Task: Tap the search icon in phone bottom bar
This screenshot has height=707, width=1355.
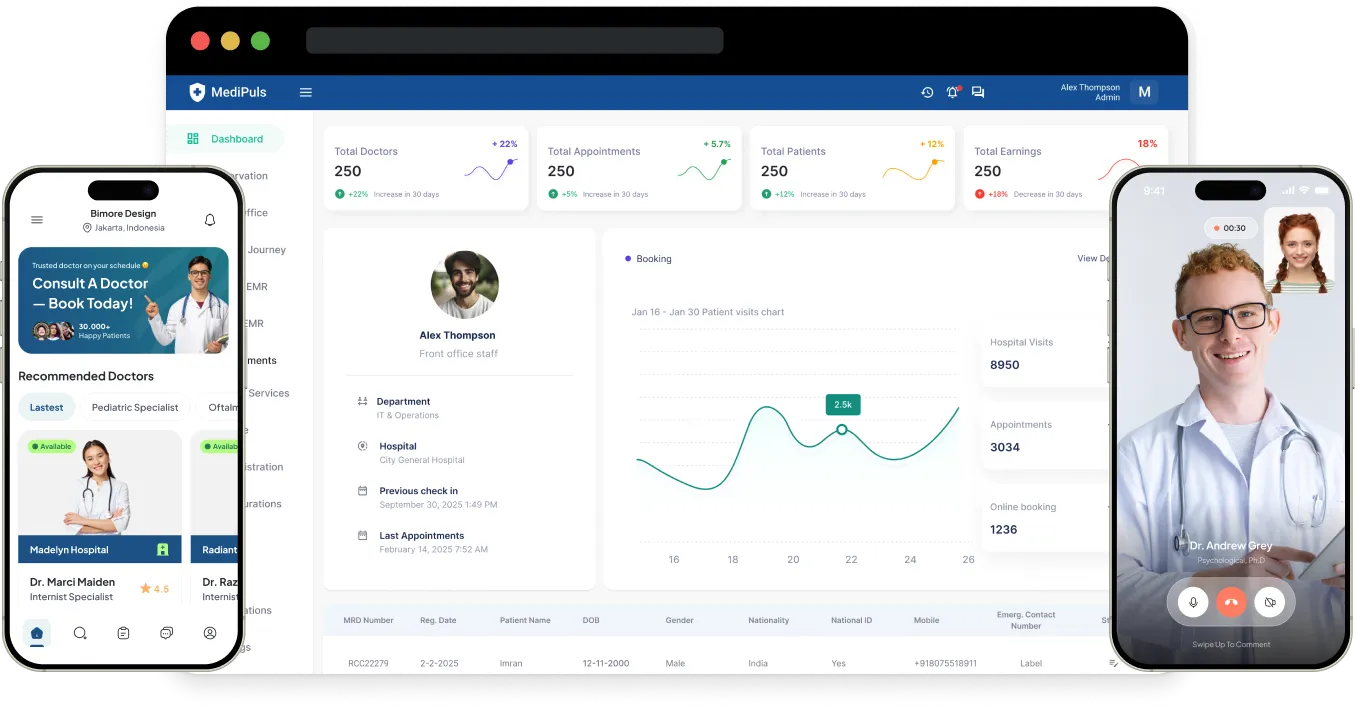Action: [80, 633]
